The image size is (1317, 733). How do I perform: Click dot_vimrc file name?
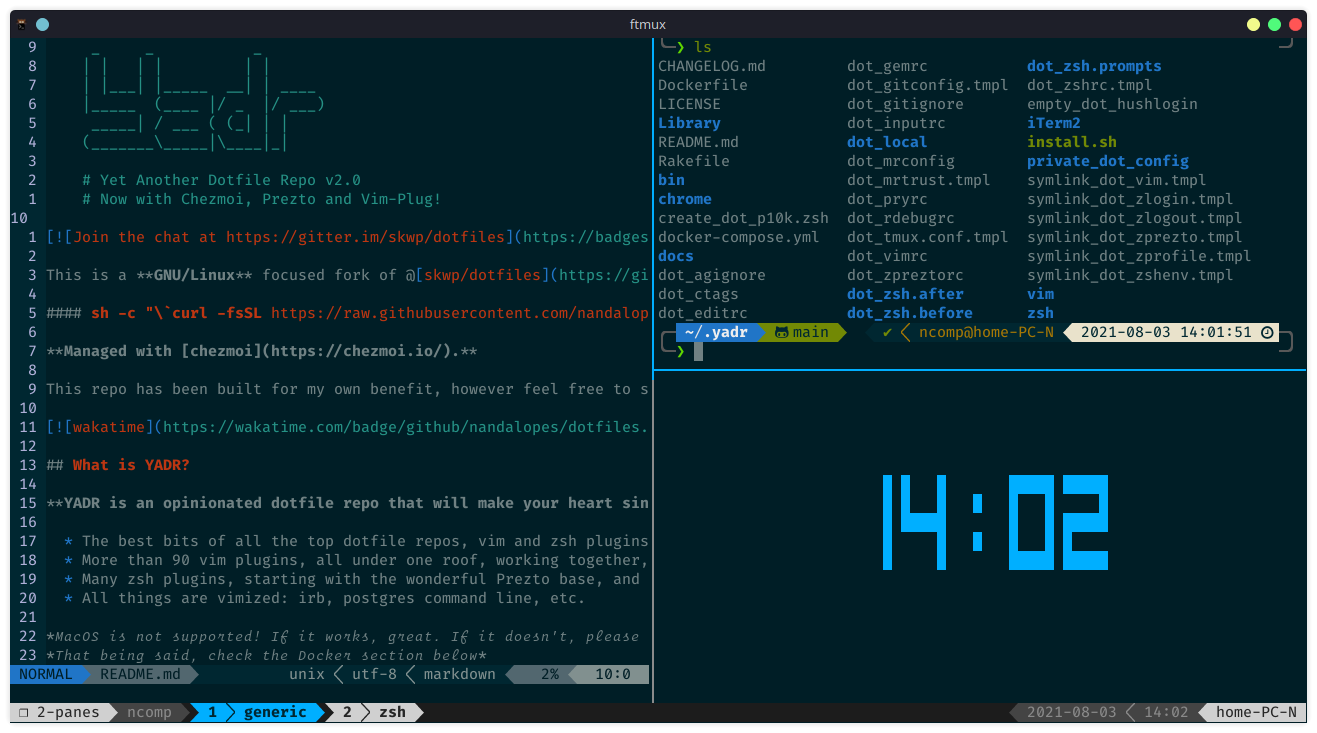point(887,256)
